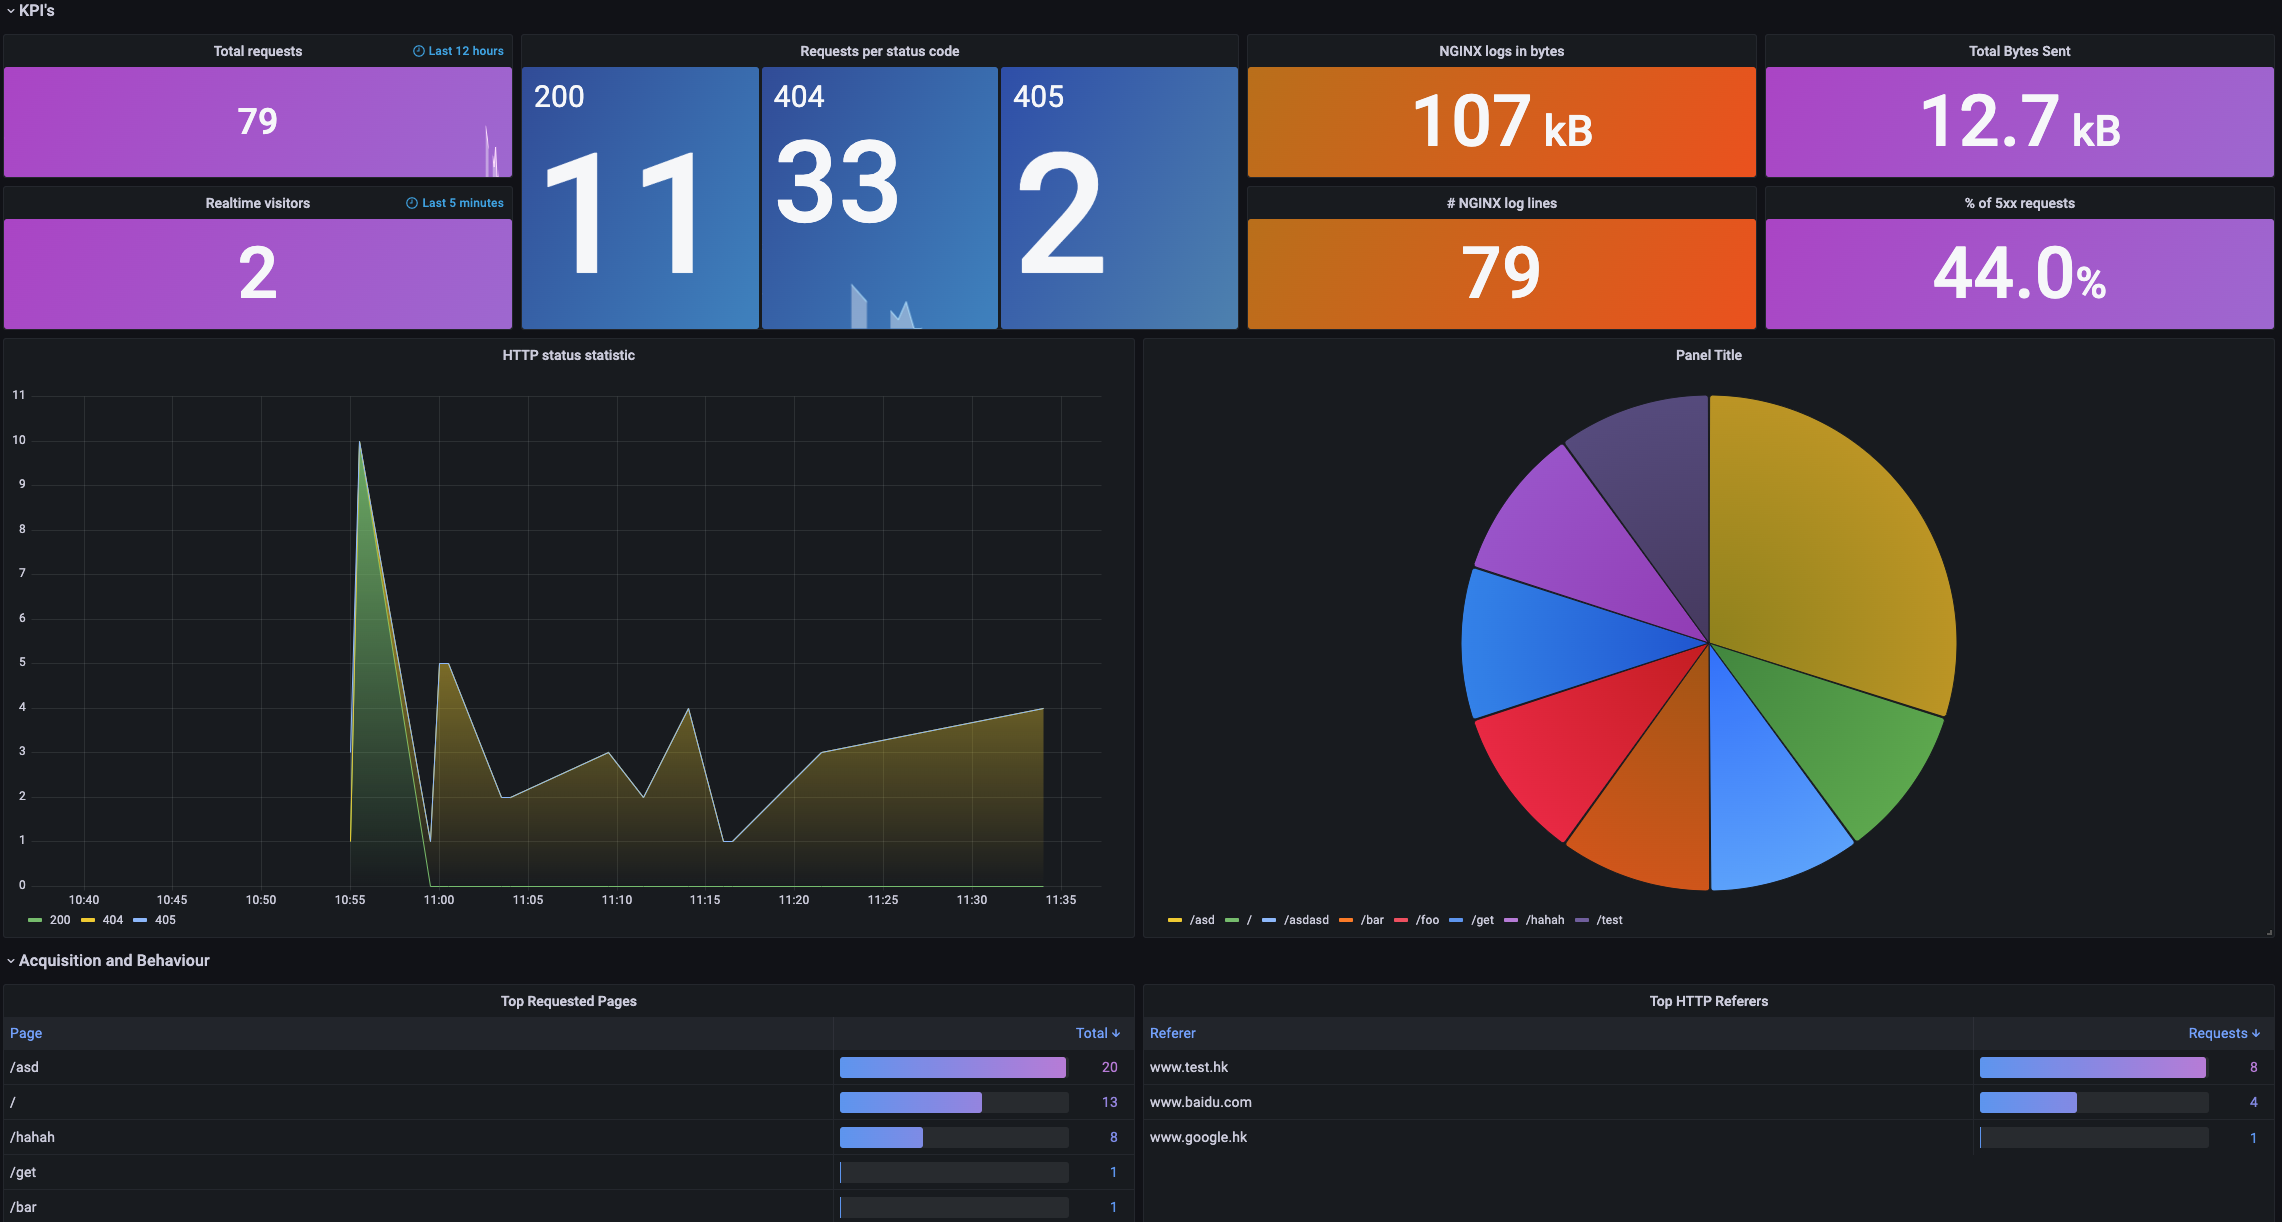
Task: Click the sort arrow next to Requests column
Action: click(2256, 1033)
